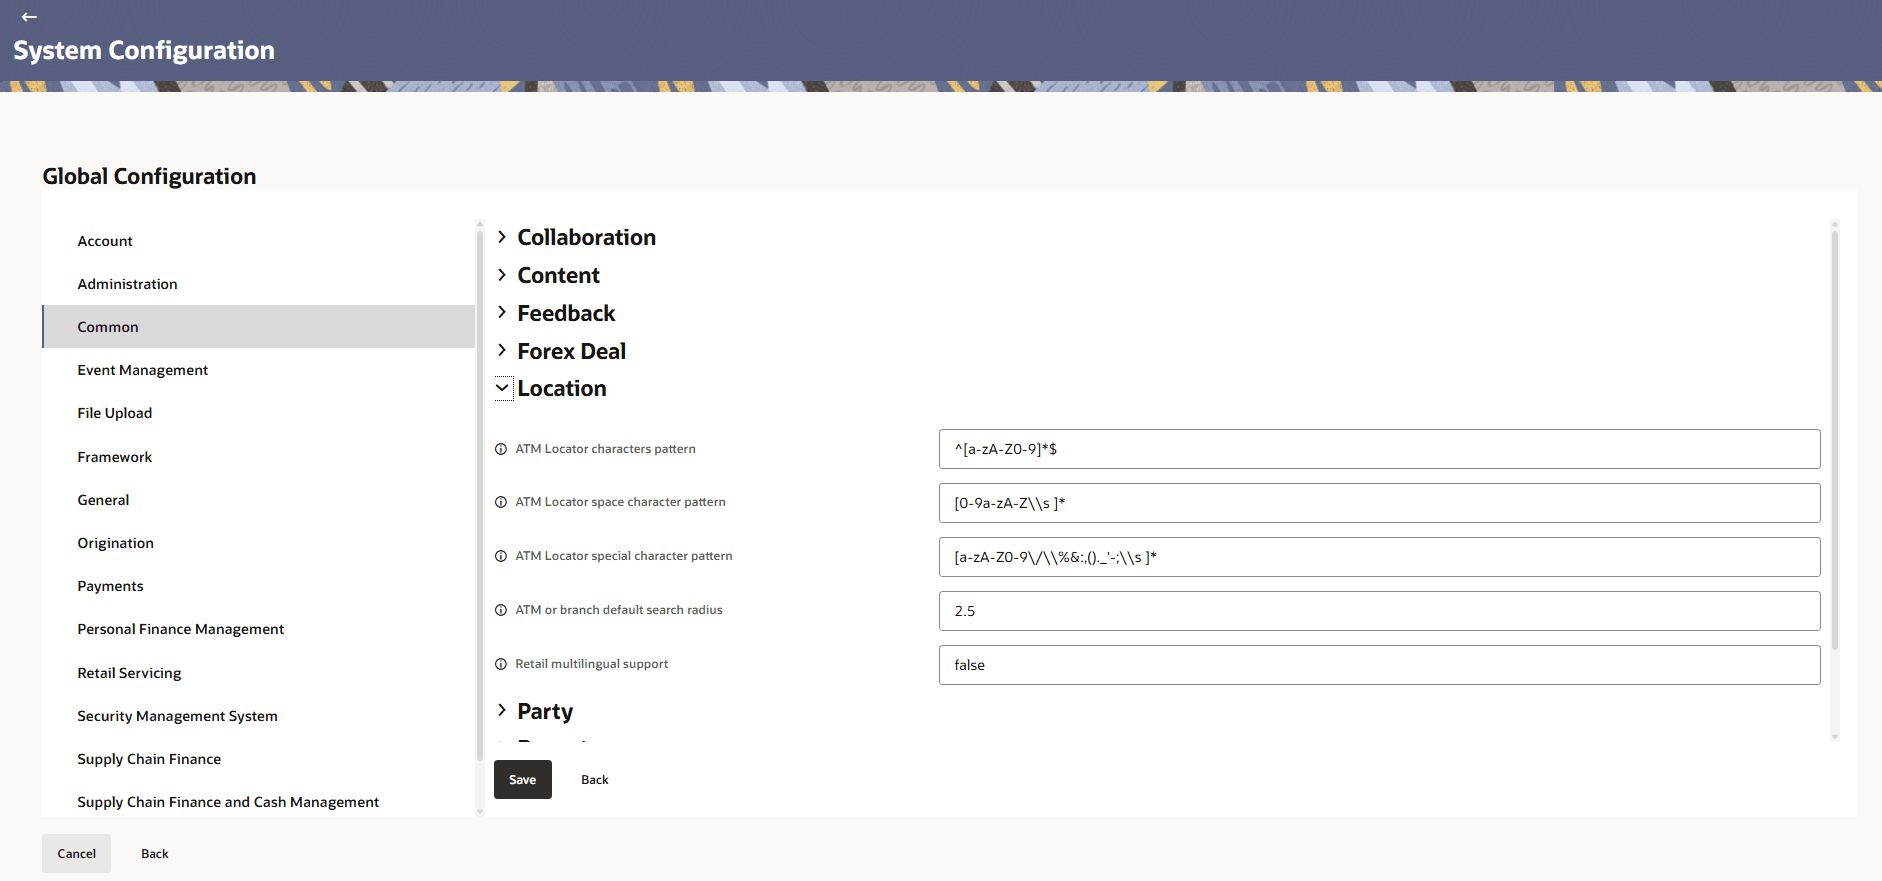Edit ATM Locator special character pattern field

coord(1379,557)
